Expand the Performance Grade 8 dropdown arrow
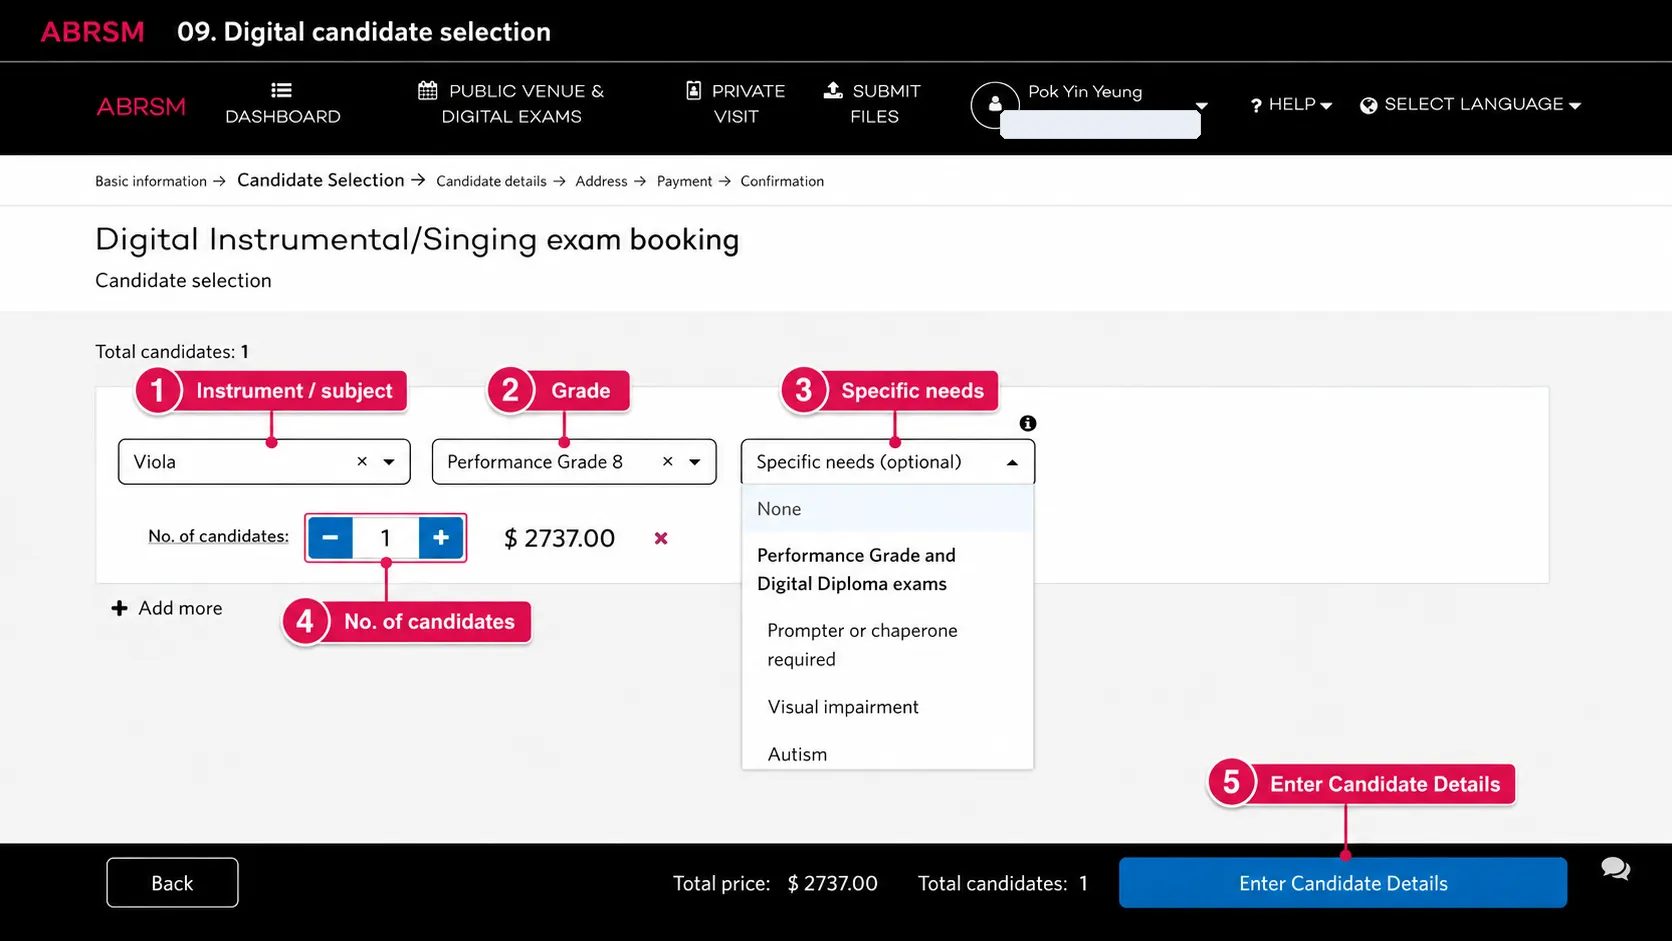This screenshot has height=941, width=1672. click(x=695, y=462)
